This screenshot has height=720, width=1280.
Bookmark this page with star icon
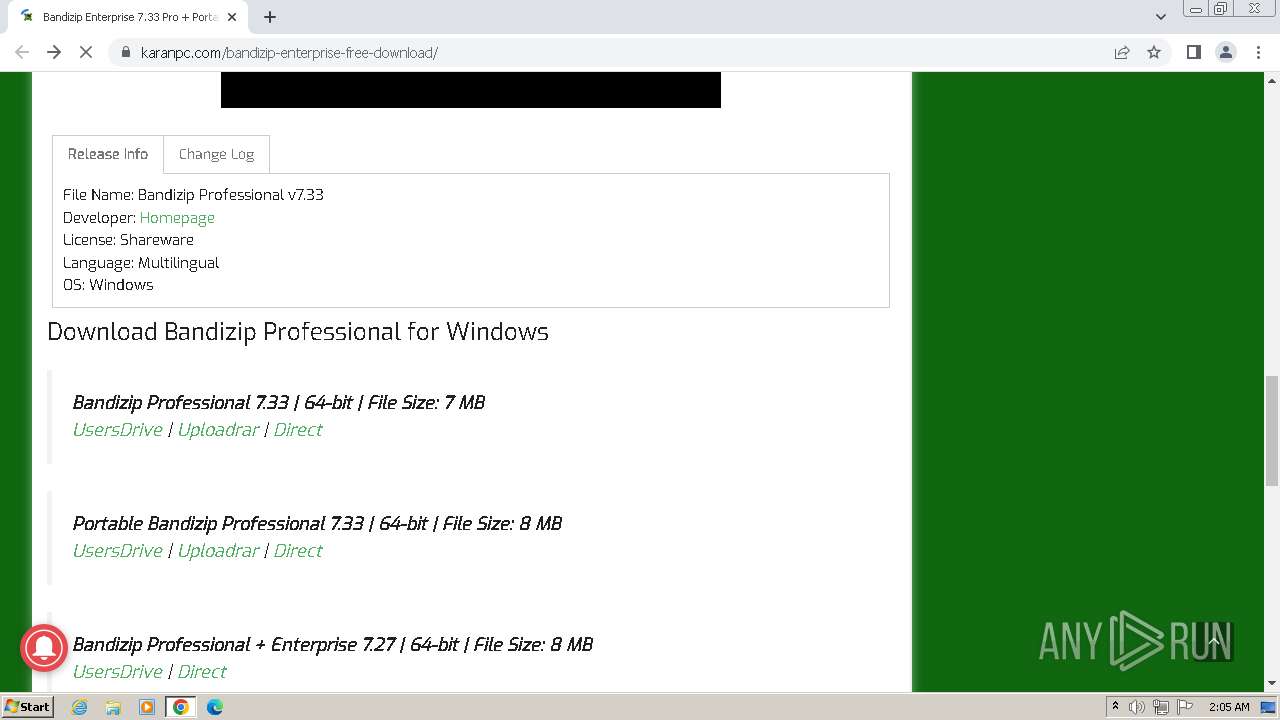click(x=1154, y=52)
